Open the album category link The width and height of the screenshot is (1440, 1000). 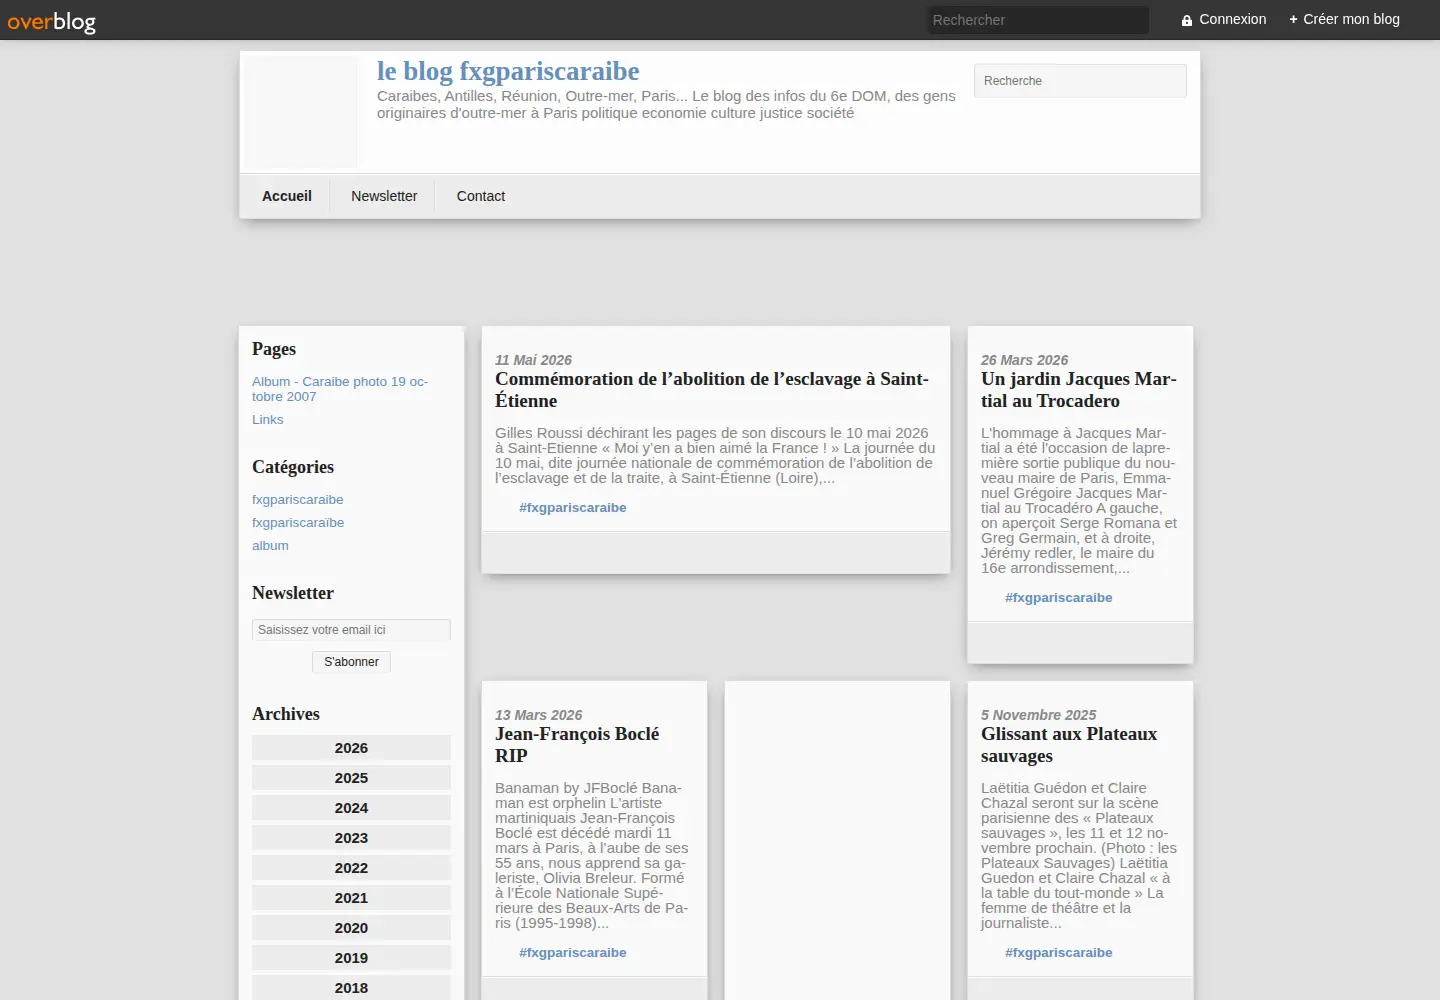[x=270, y=546]
